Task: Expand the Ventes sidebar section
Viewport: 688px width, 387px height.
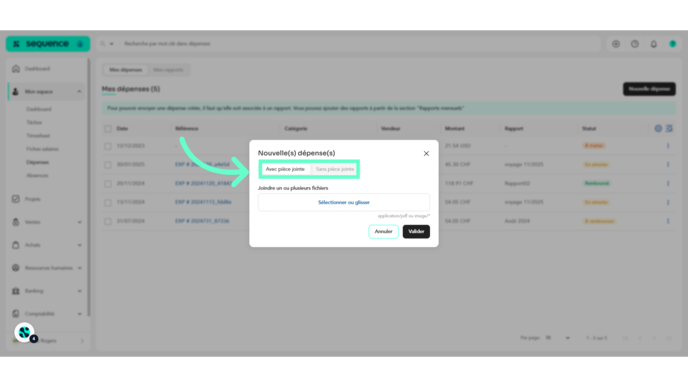Action: tap(79, 222)
